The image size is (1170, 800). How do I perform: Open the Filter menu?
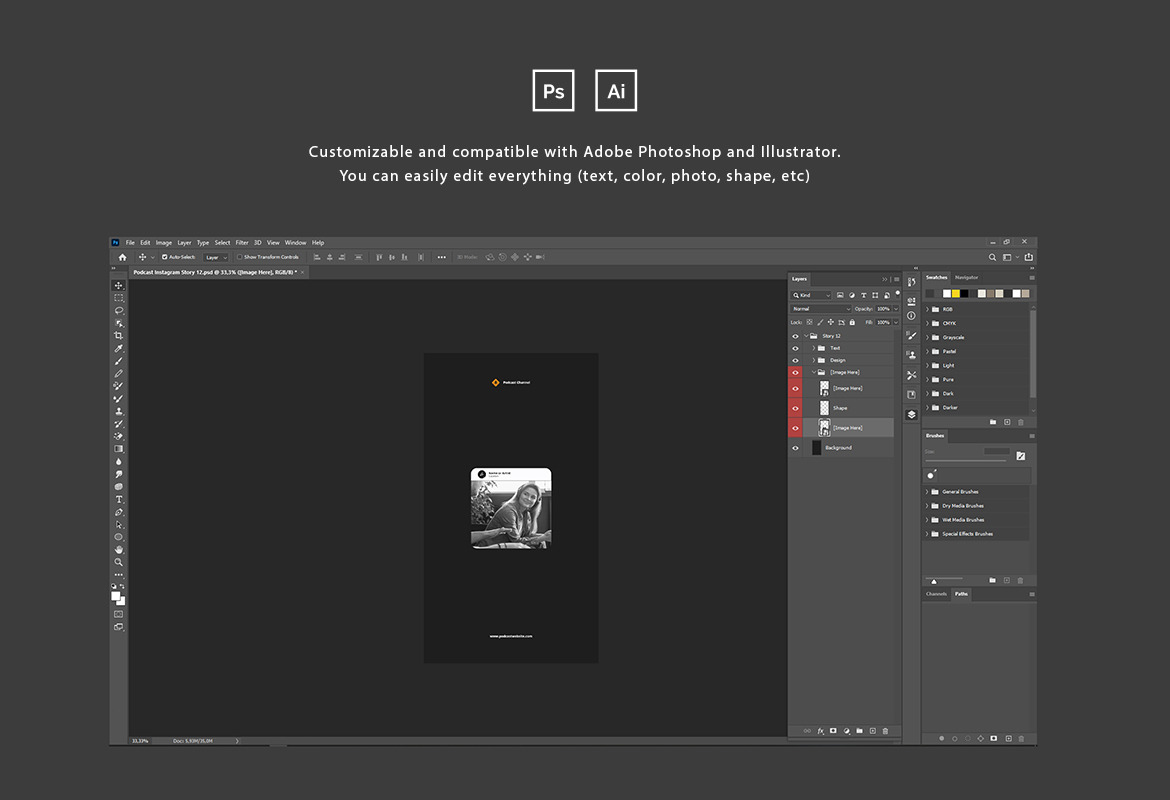coord(242,243)
